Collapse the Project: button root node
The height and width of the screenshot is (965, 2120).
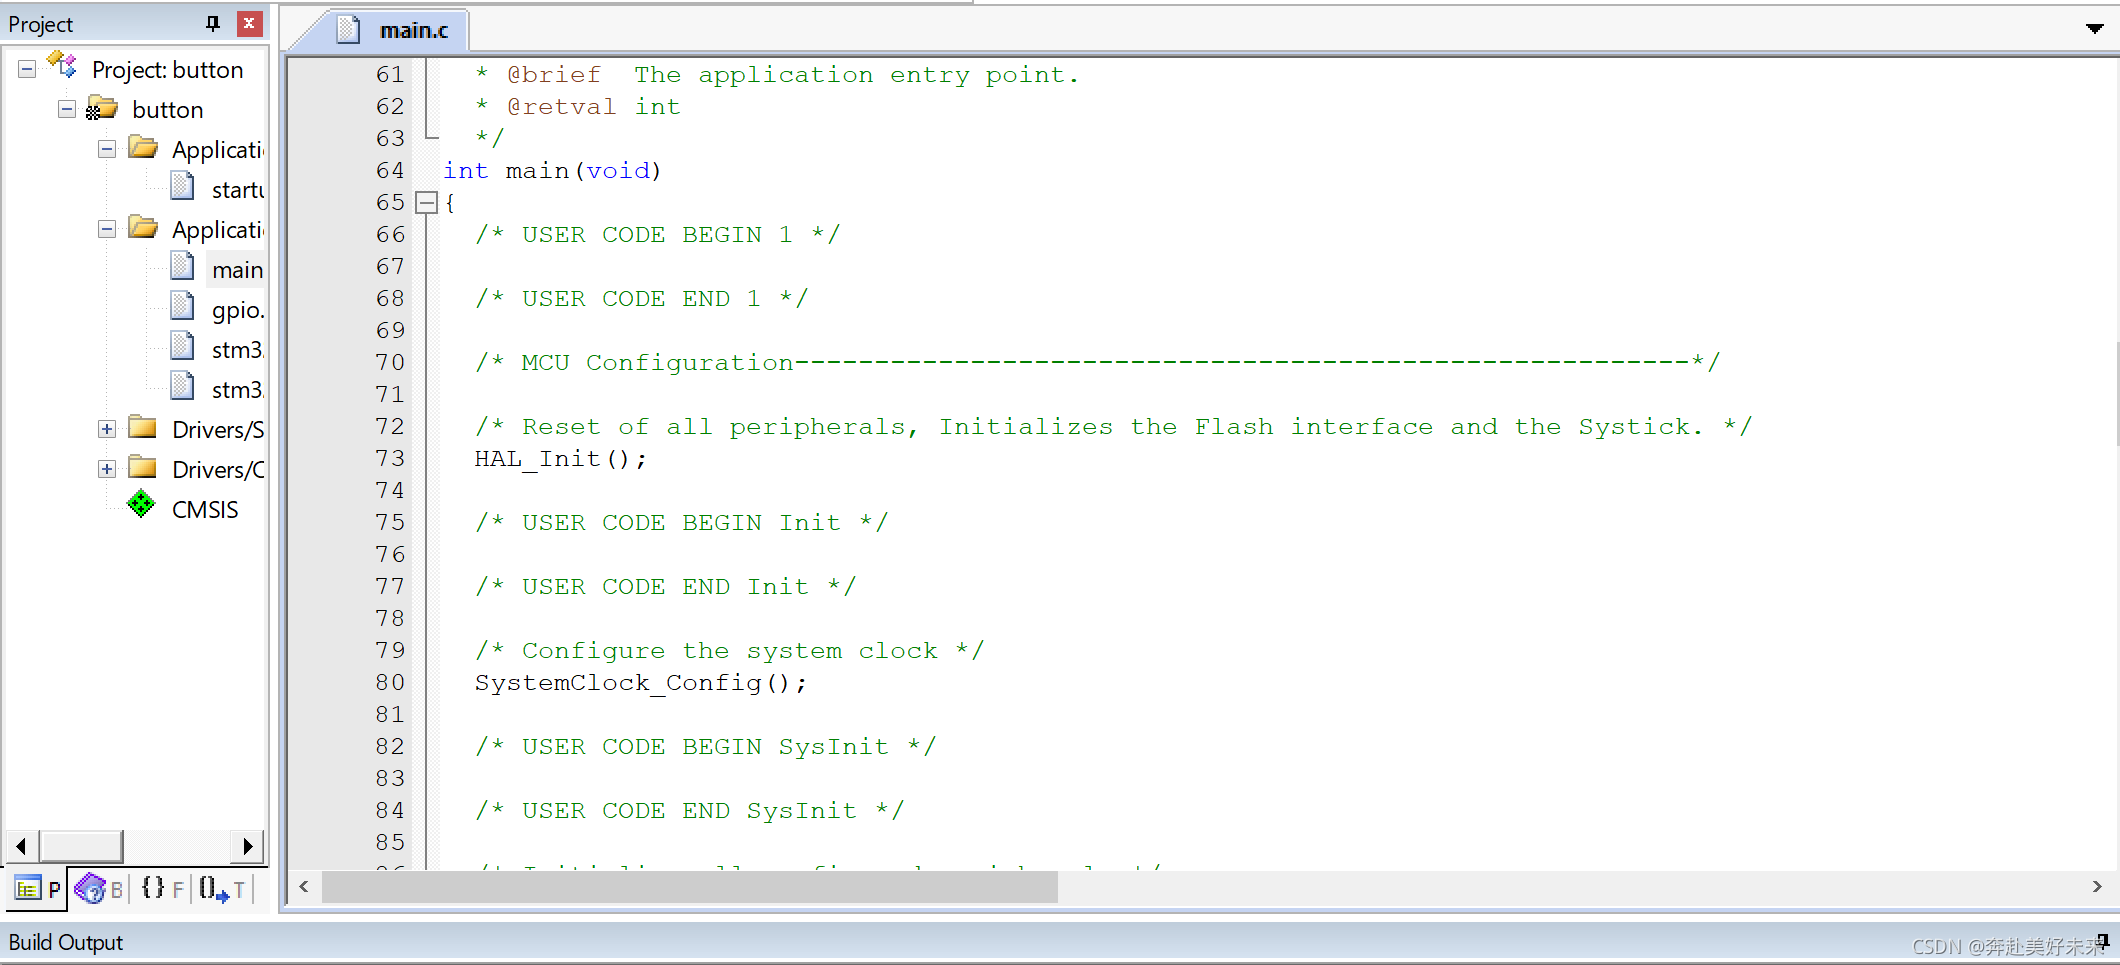(x=27, y=69)
